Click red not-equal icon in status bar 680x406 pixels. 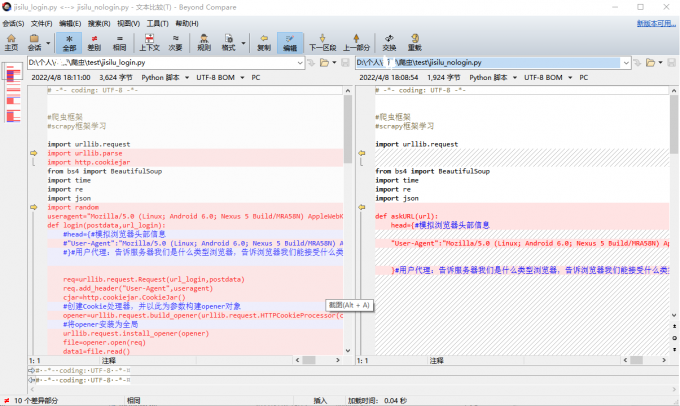point(7,400)
